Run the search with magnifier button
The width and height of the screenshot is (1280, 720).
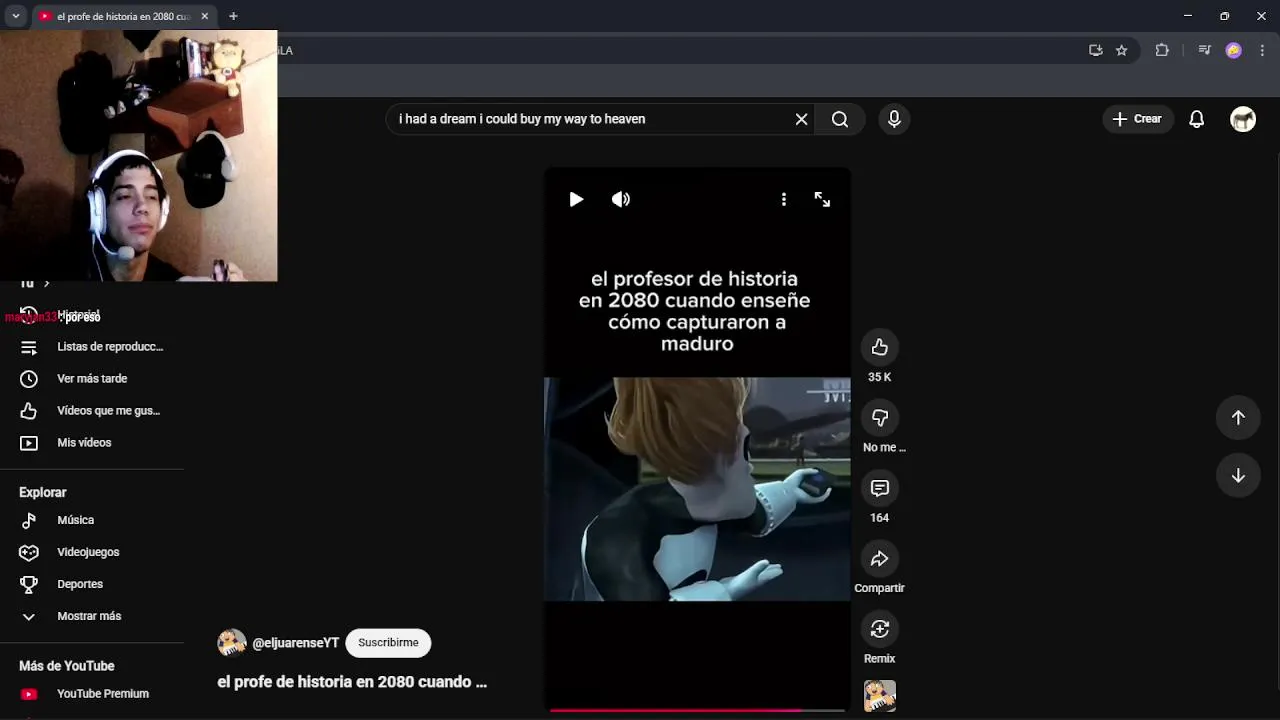click(x=840, y=119)
